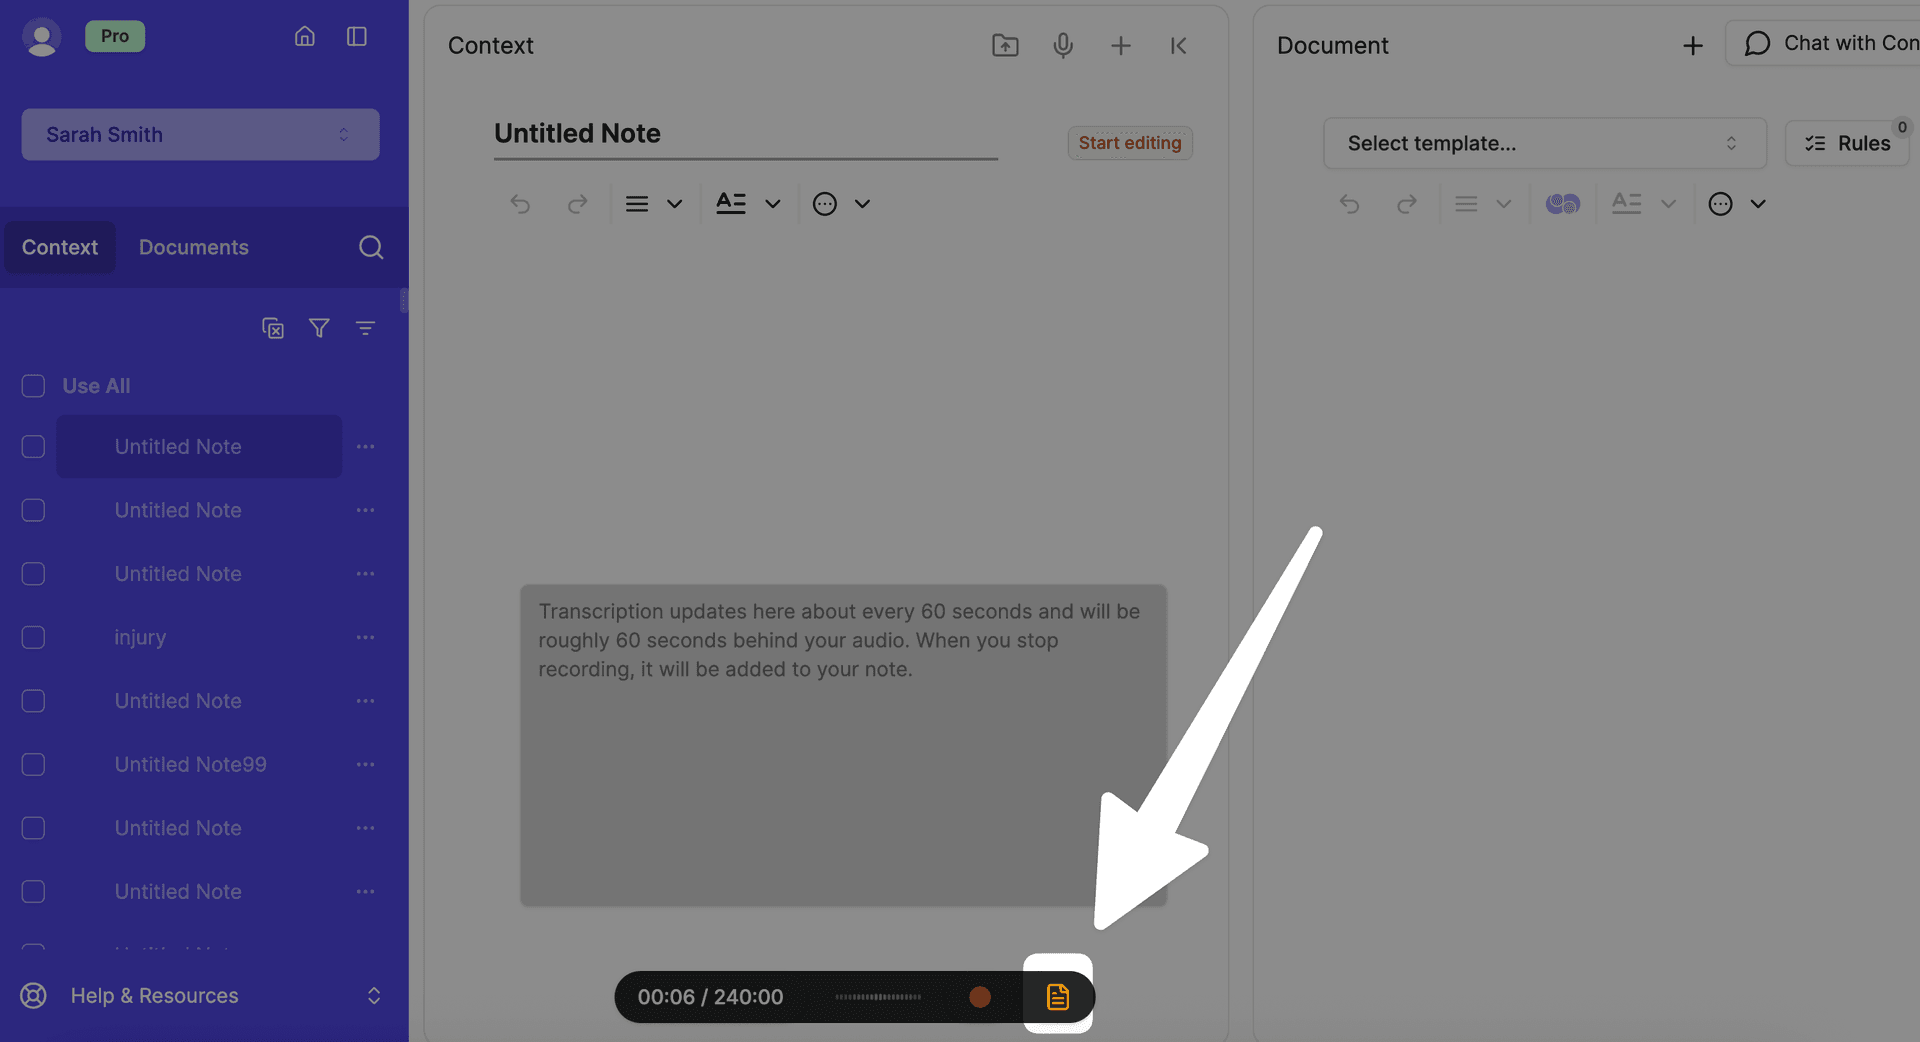Image resolution: width=1920 pixels, height=1042 pixels.
Task: Check the checkbox next to injury
Action: (33, 637)
